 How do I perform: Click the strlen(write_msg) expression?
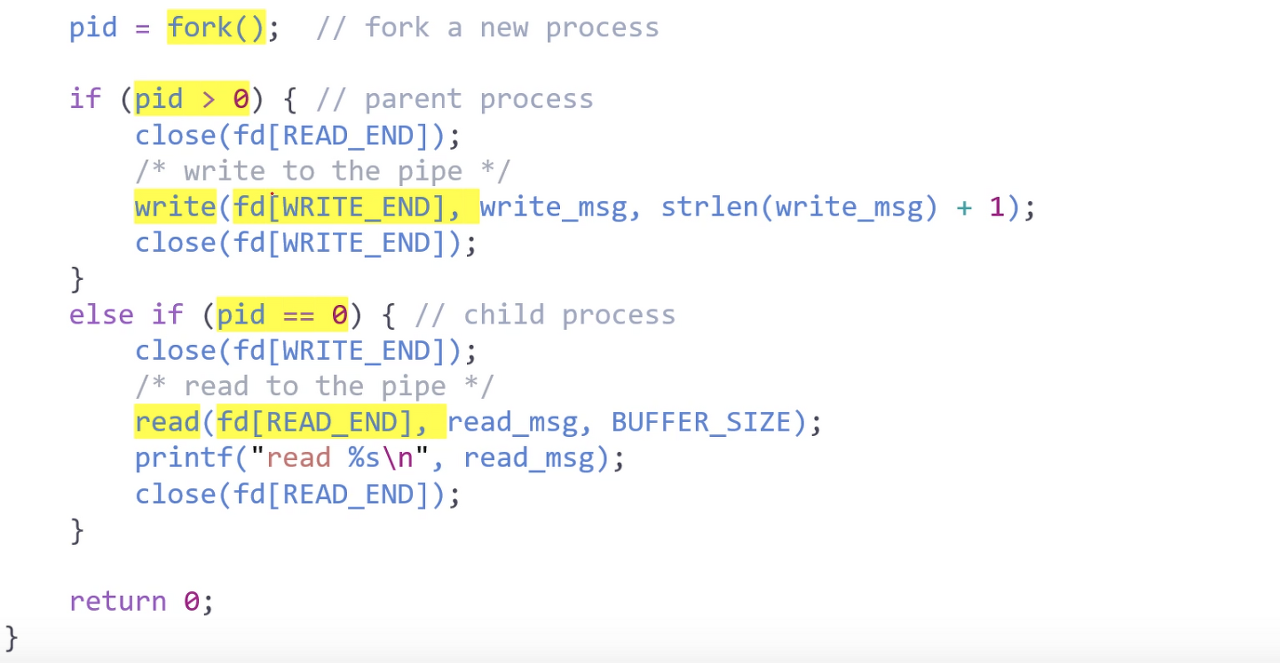(x=800, y=207)
